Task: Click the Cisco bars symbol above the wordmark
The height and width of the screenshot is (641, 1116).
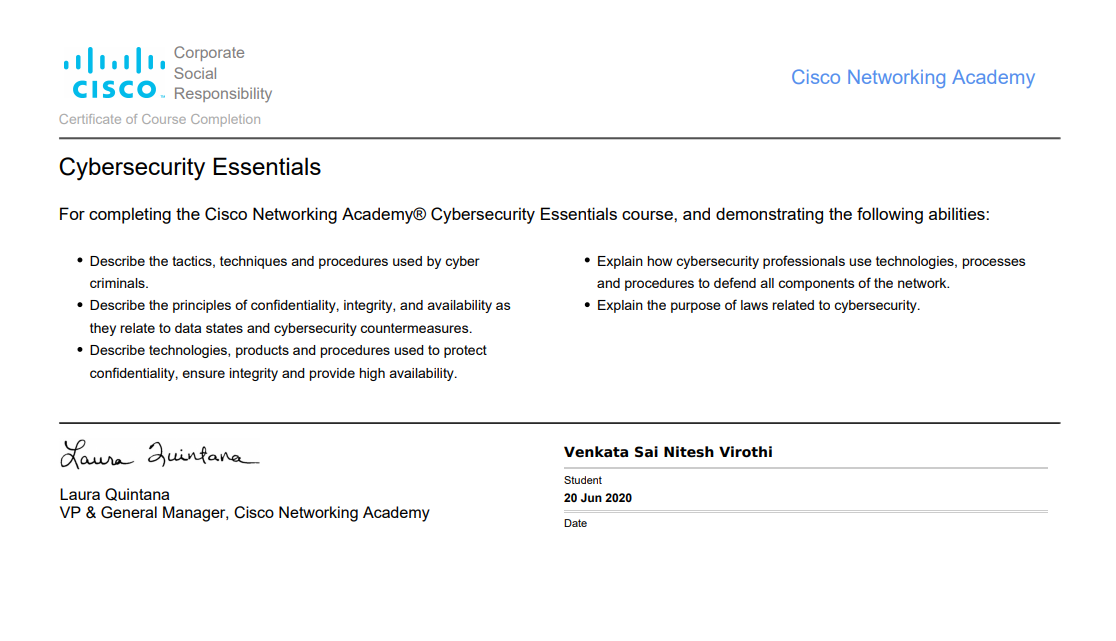Action: 114,60
